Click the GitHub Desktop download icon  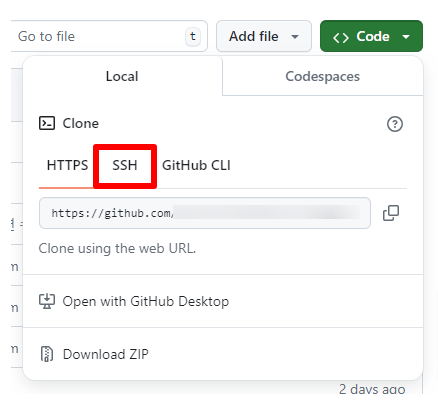47,301
